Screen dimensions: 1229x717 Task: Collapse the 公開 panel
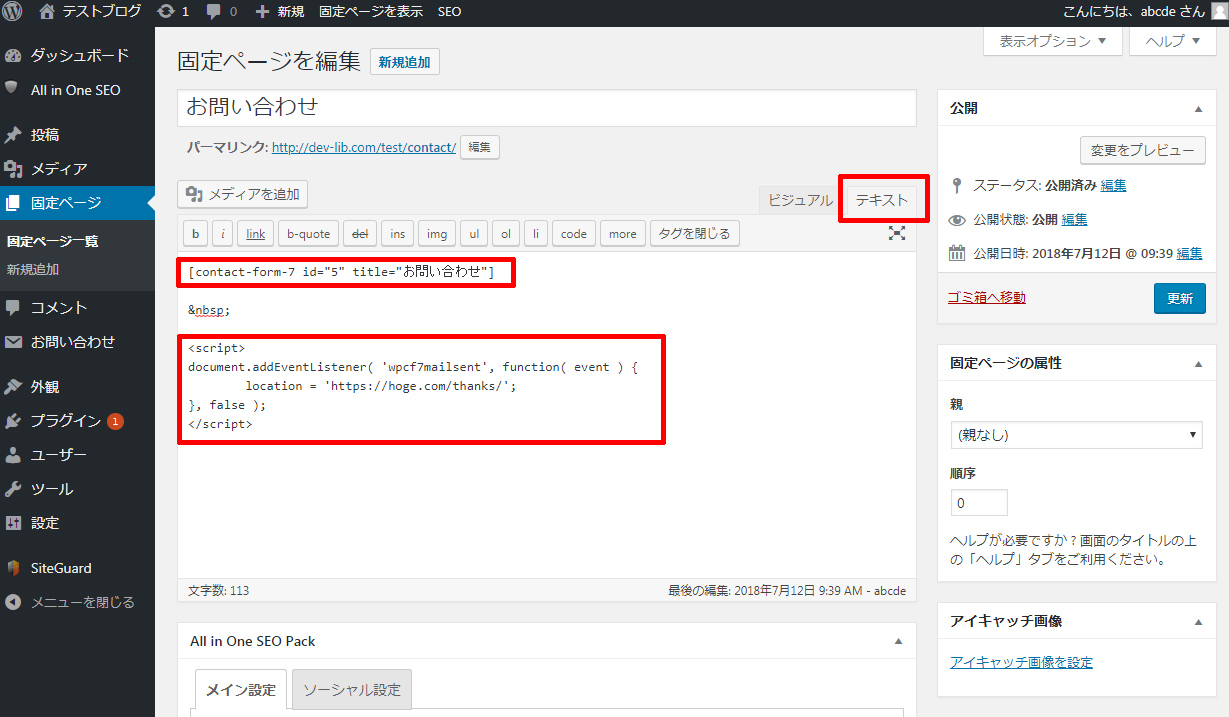(1198, 109)
